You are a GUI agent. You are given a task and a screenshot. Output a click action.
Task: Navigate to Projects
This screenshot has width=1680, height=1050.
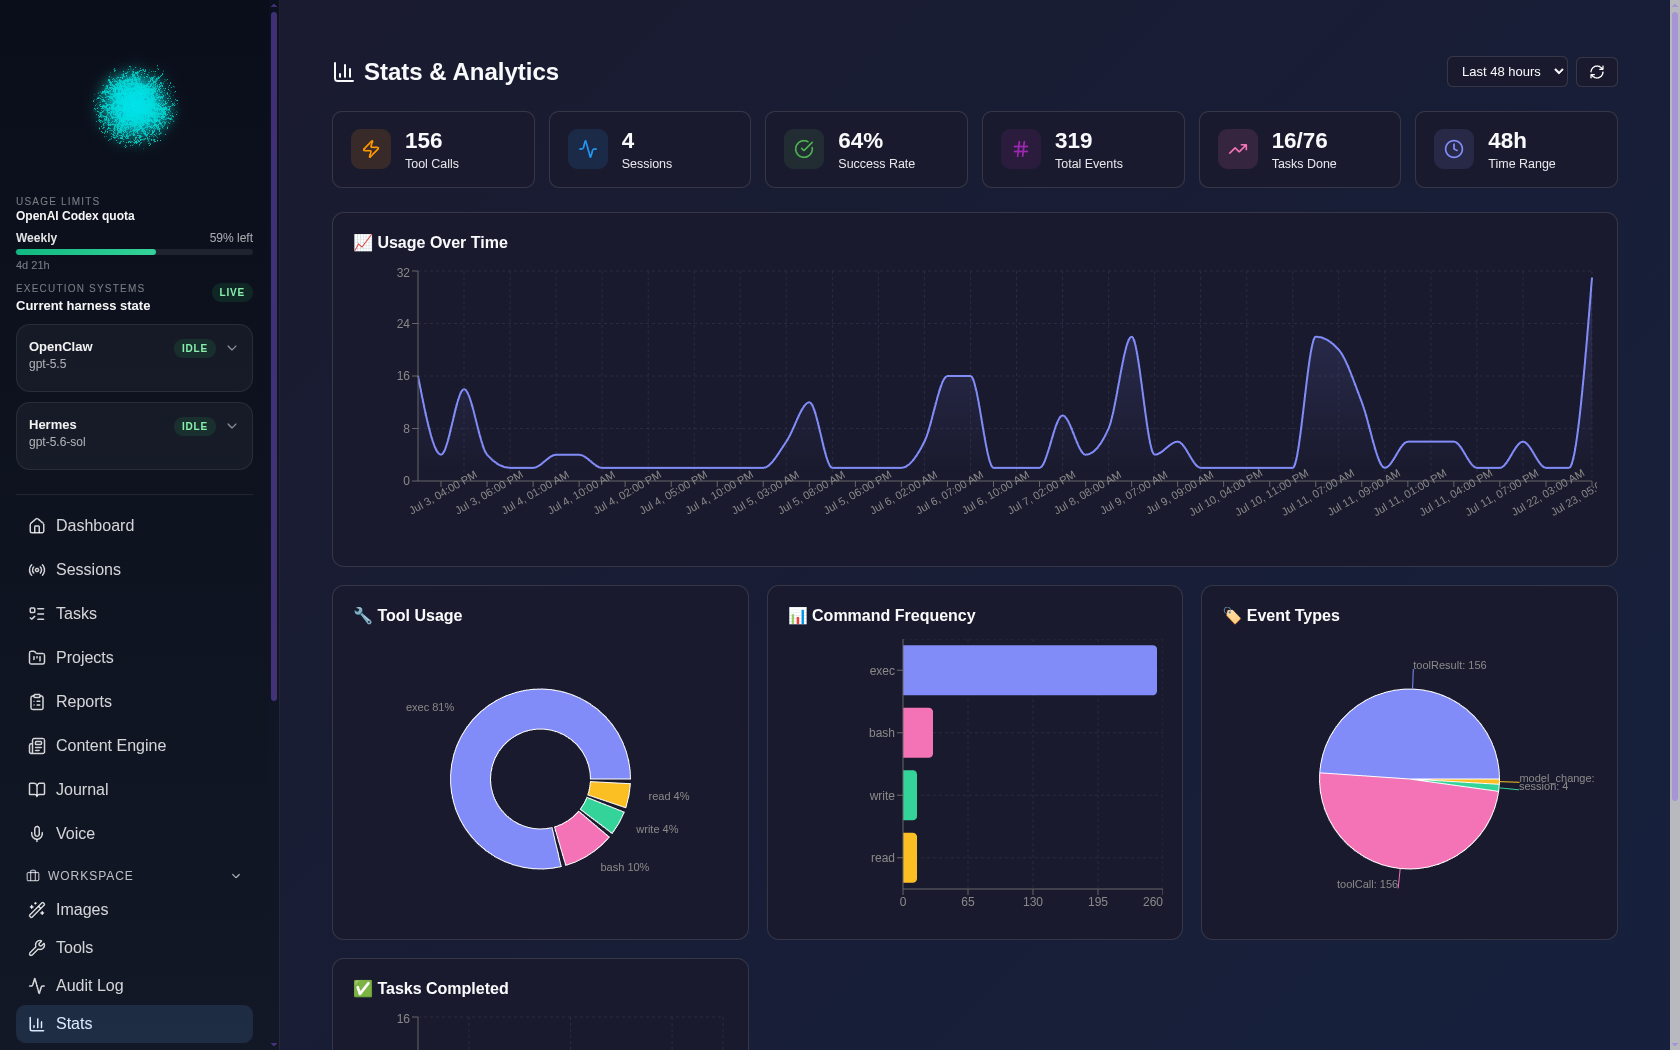pos(134,658)
